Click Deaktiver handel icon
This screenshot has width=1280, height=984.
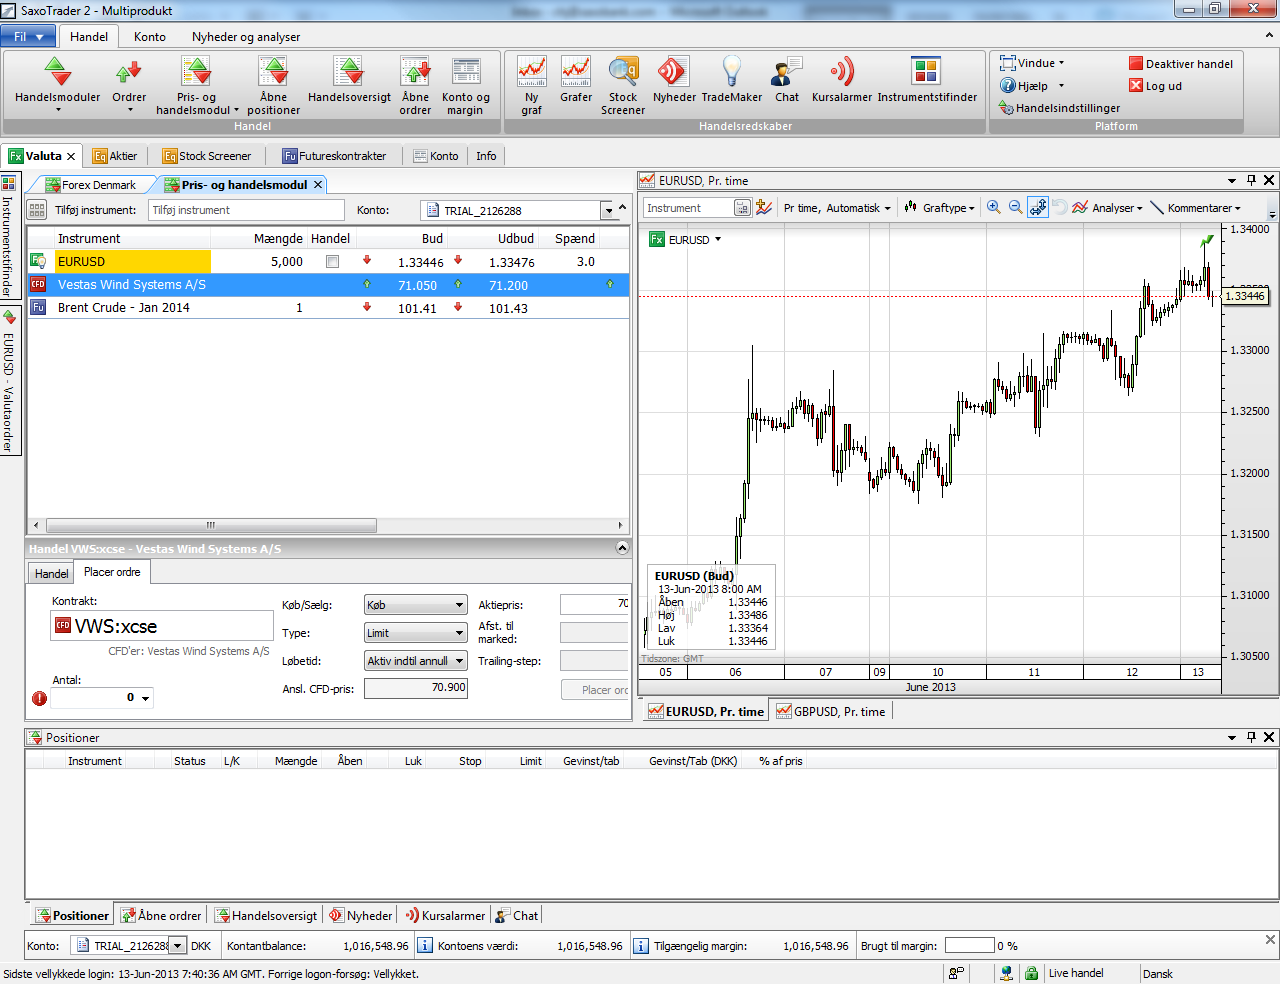1136,63
